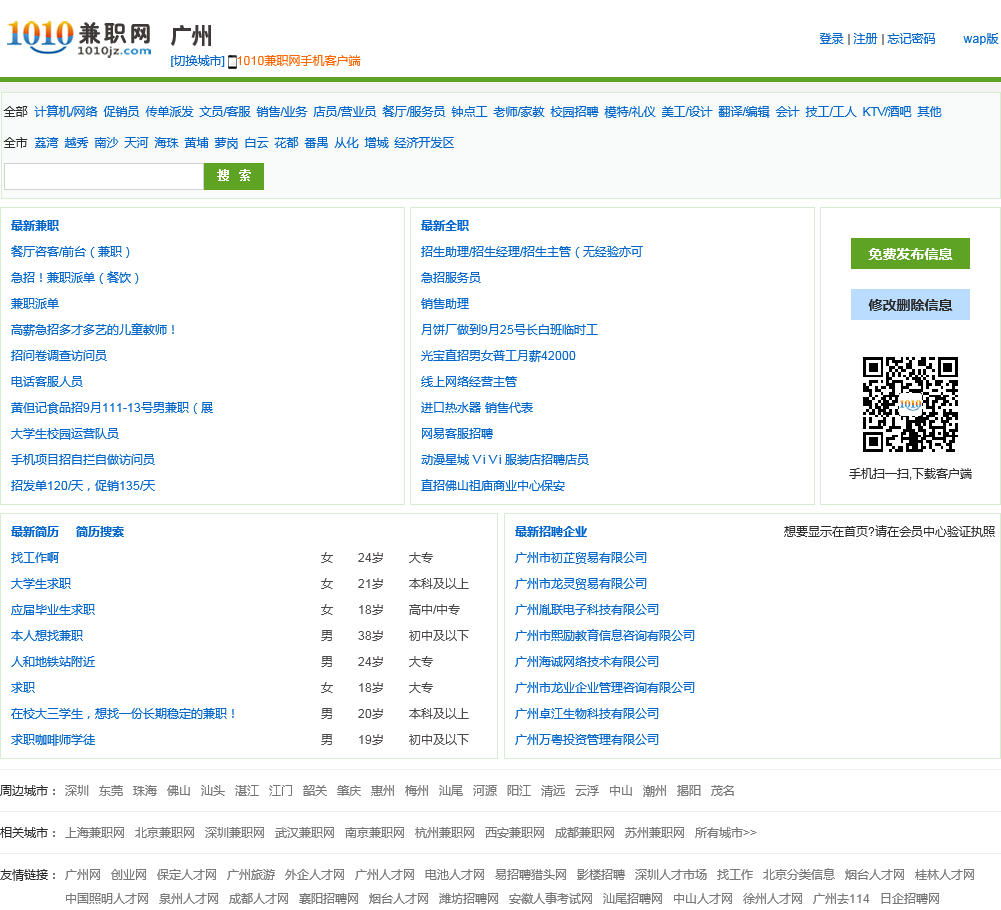Select 老师/家教 category

519,112
